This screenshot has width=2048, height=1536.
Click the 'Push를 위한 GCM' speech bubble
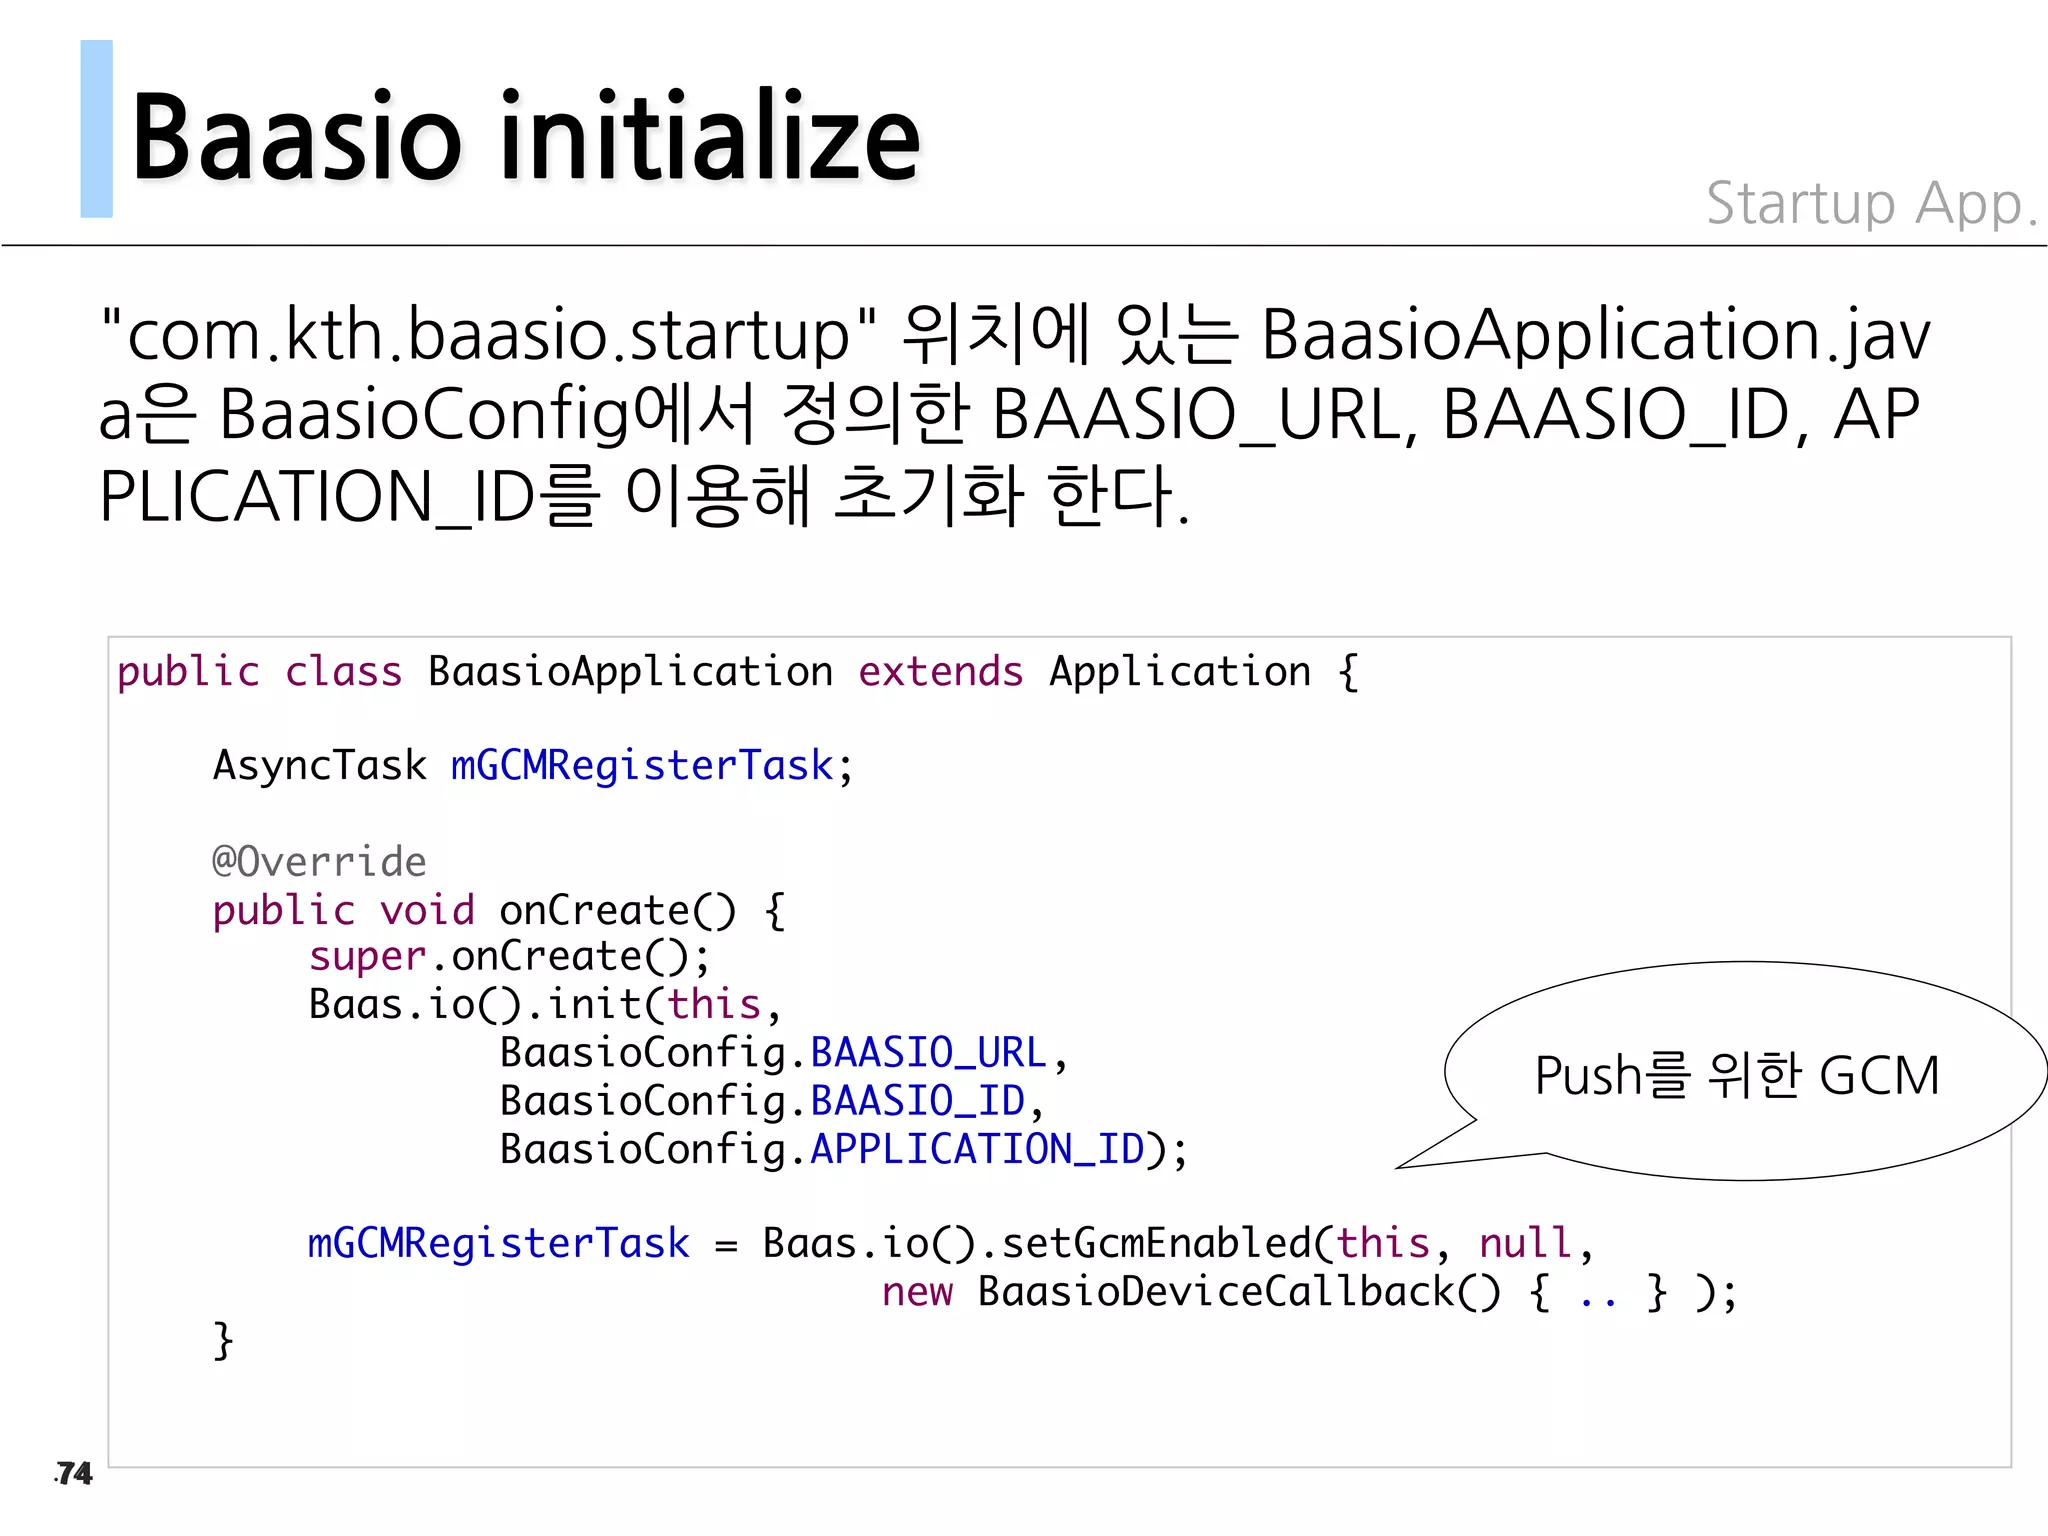click(1737, 1076)
